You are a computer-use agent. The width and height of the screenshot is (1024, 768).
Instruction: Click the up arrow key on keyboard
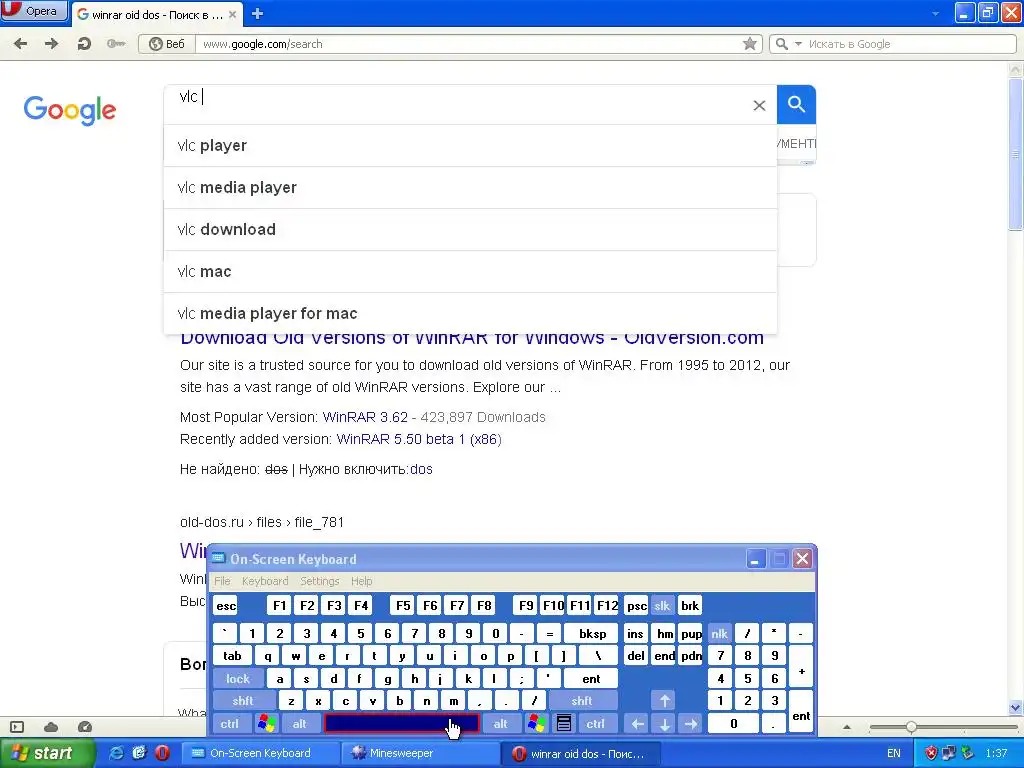point(665,701)
